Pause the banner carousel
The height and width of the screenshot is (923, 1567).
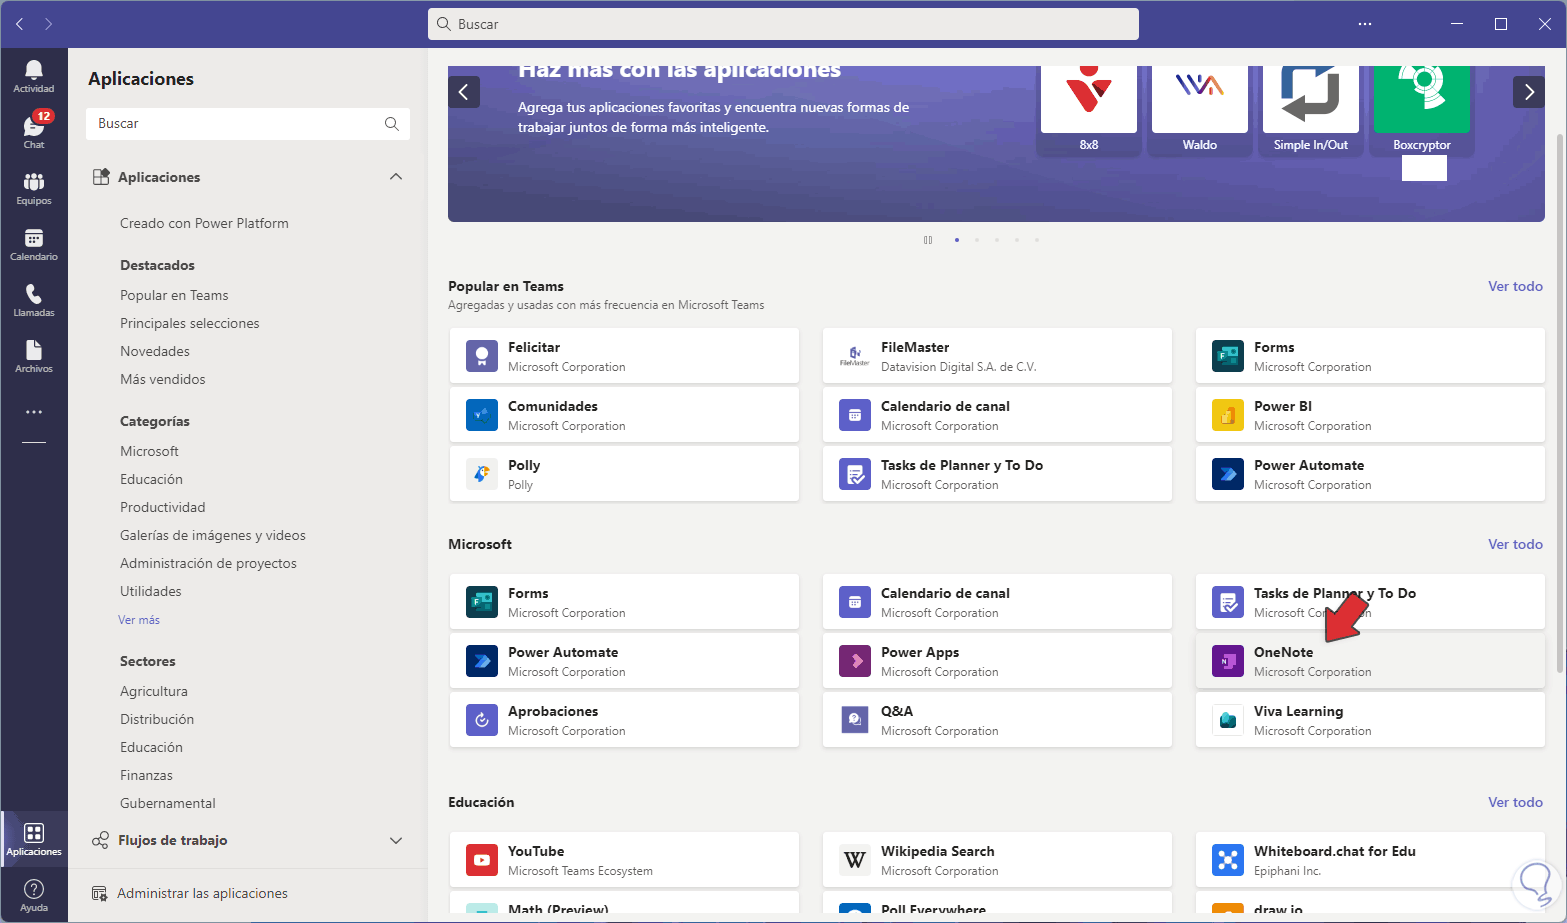click(x=928, y=240)
